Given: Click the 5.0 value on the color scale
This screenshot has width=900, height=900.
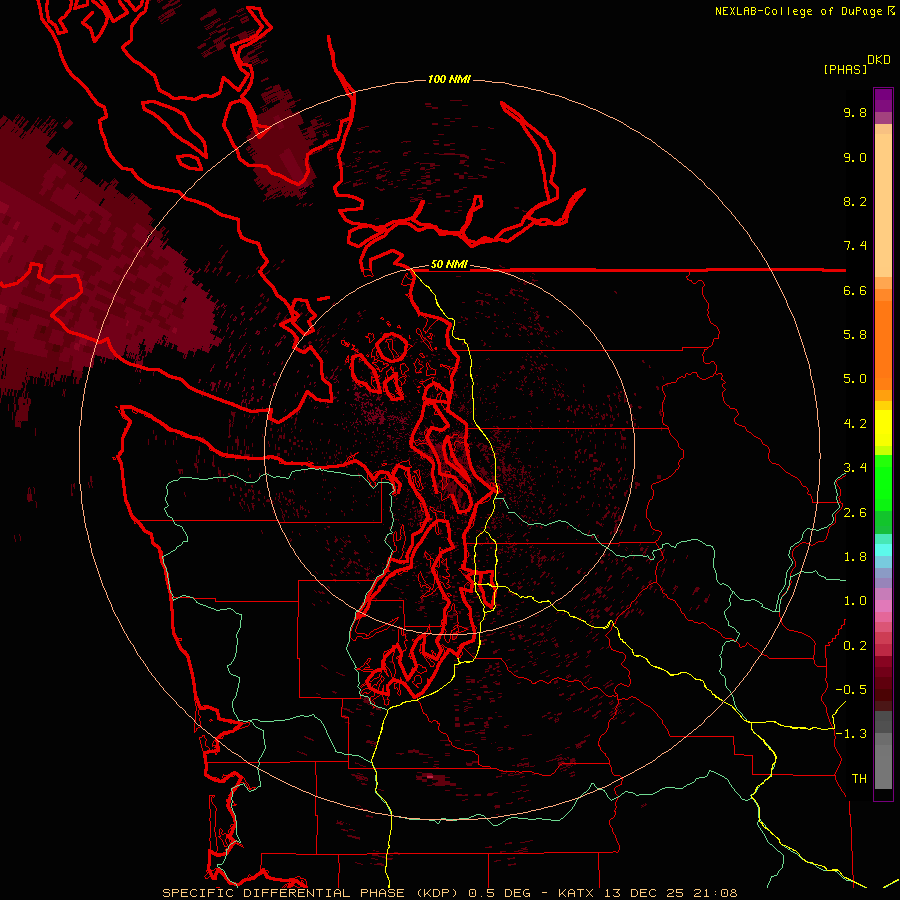Looking at the screenshot, I should (x=855, y=379).
